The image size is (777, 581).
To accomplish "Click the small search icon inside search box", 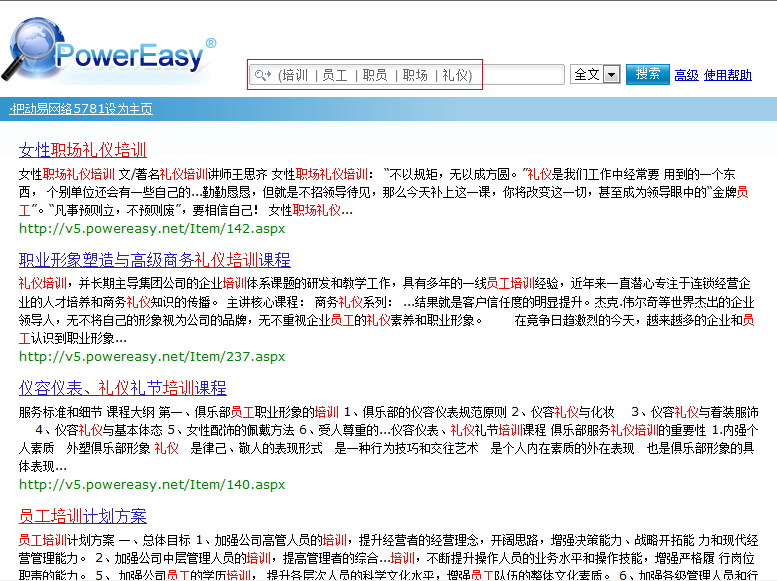I will click(x=263, y=75).
